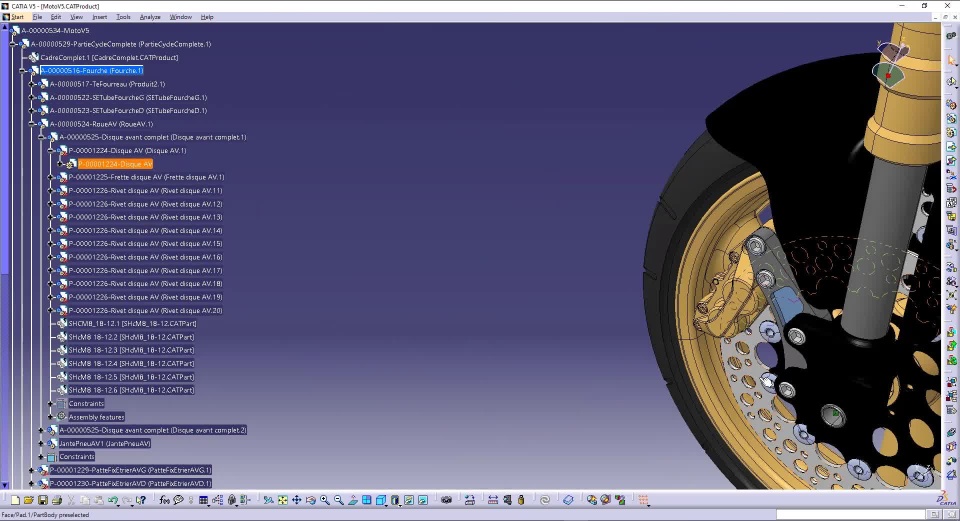Click the Undo arrow icon
This screenshot has width=960, height=521.
click(113, 500)
